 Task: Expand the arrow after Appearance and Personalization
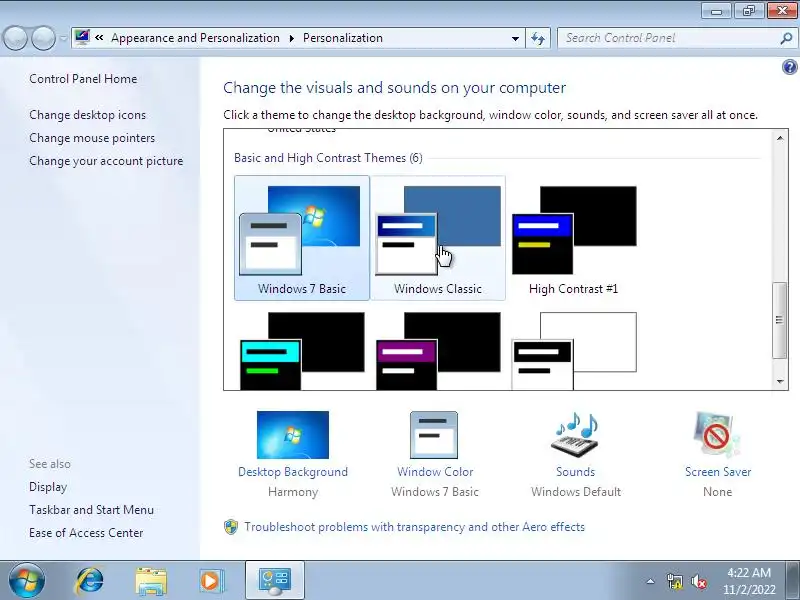pyautogui.click(x=292, y=38)
